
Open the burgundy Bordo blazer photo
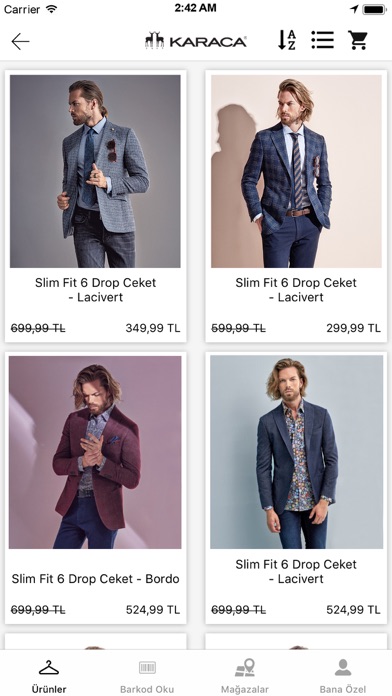pos(95,452)
